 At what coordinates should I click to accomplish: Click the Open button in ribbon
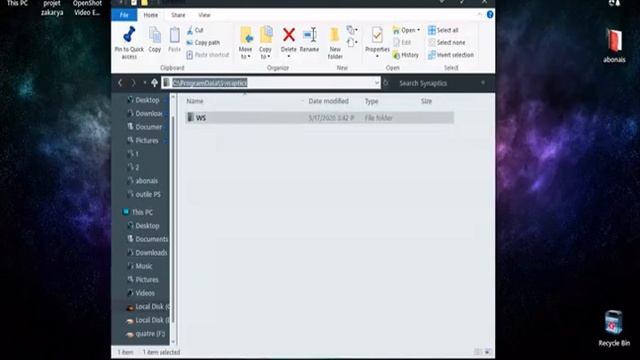coord(406,30)
